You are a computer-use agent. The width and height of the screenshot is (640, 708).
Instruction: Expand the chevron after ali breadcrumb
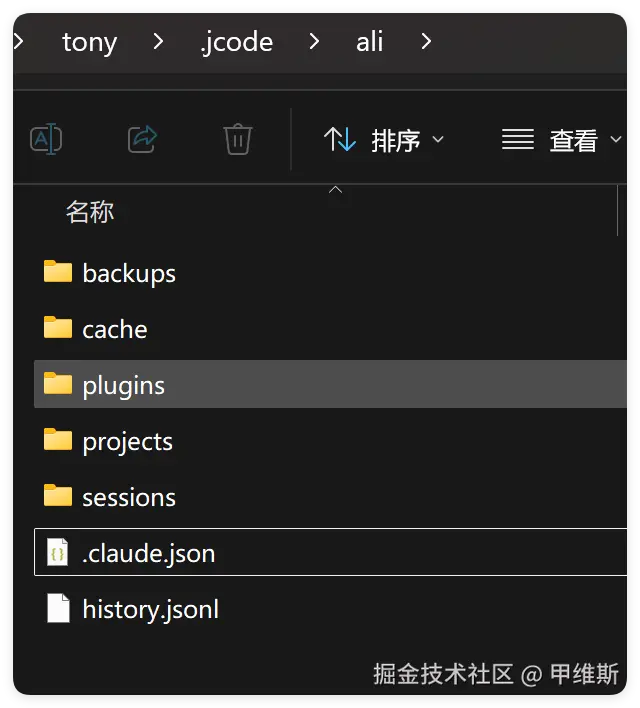[427, 42]
